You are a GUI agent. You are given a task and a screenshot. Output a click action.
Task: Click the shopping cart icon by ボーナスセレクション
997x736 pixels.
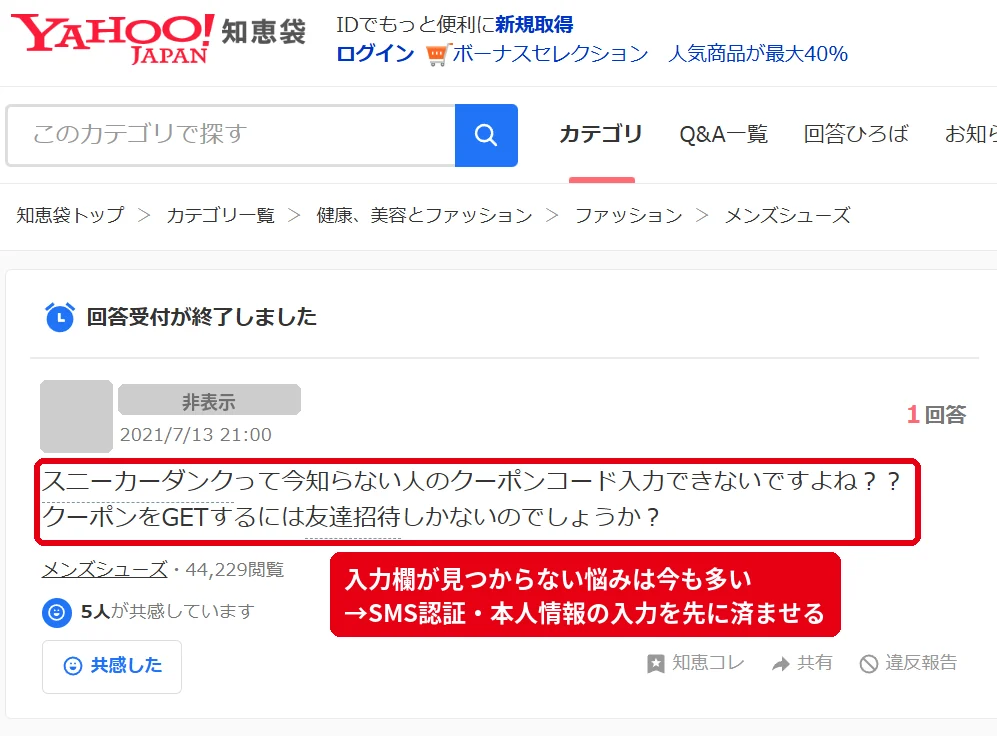[x=437, y=55]
